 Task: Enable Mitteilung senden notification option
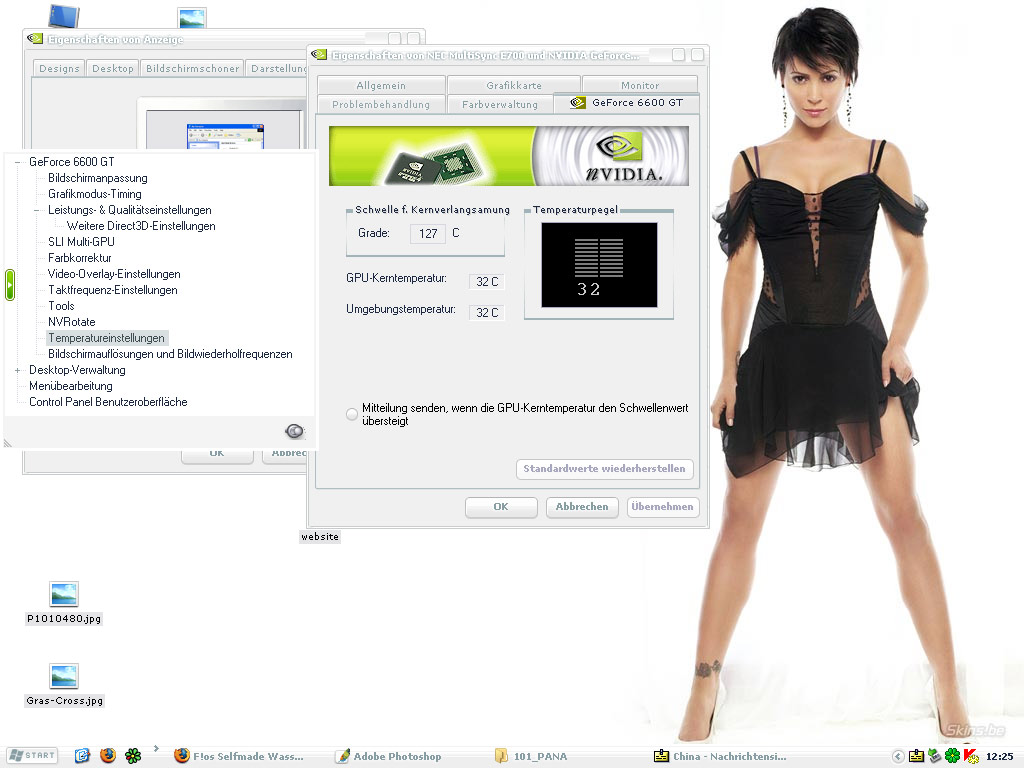coord(352,414)
